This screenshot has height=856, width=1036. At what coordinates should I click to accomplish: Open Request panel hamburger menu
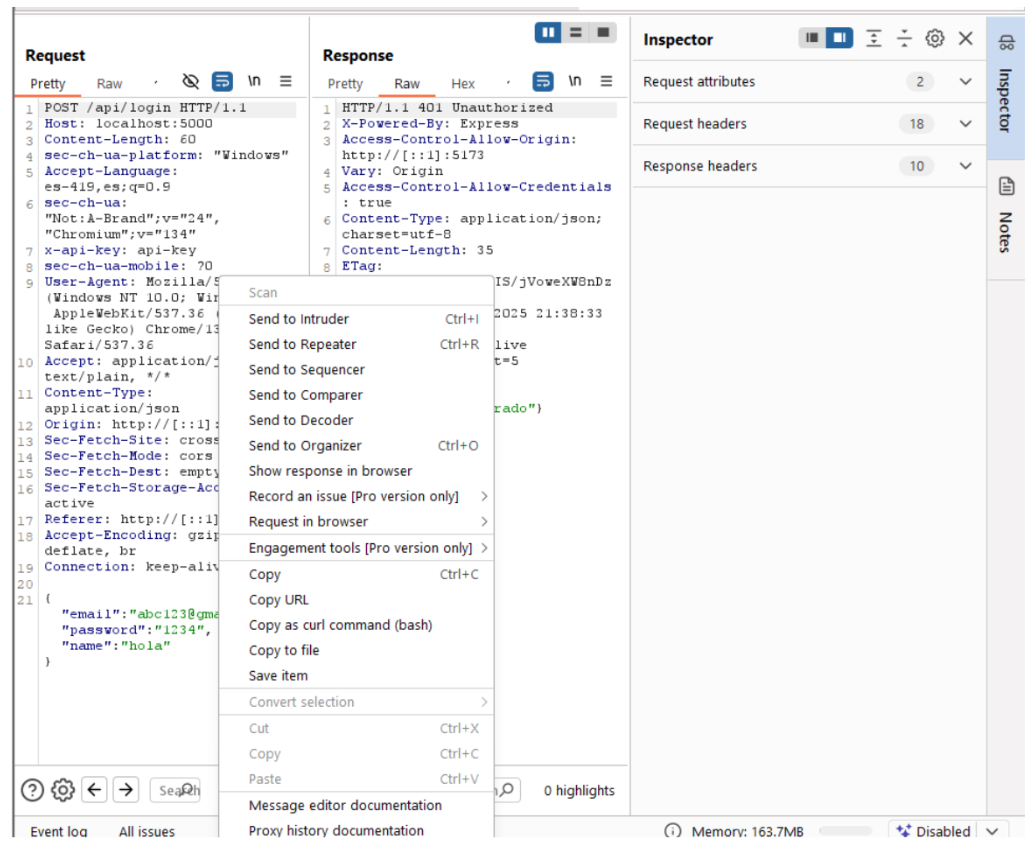pyautogui.click(x=285, y=81)
